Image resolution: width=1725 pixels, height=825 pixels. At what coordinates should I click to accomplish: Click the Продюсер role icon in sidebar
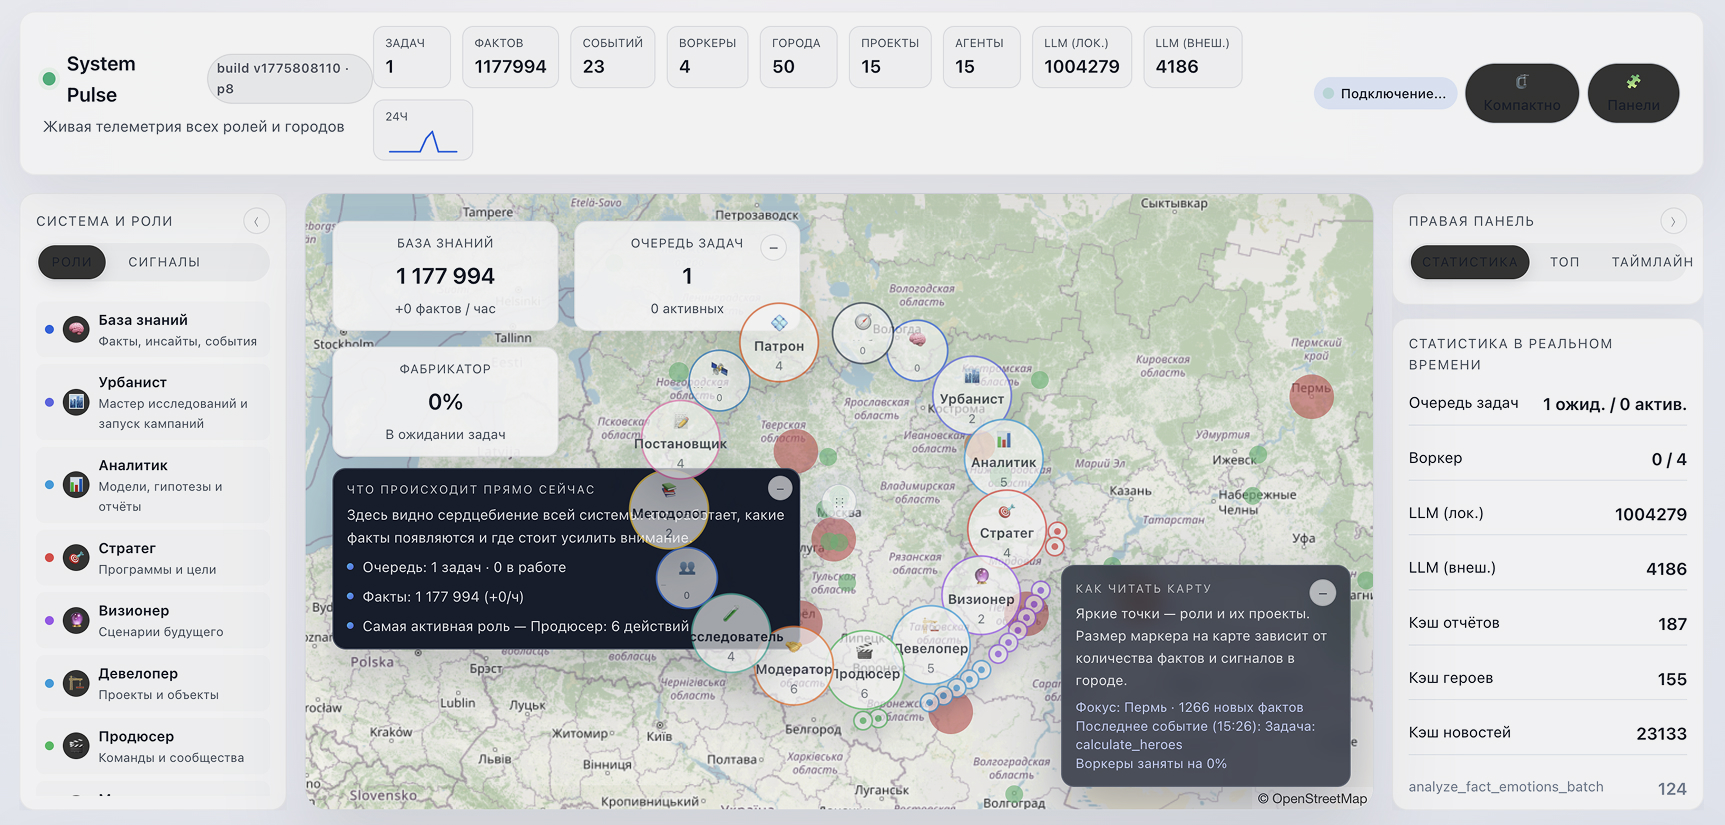tap(76, 746)
